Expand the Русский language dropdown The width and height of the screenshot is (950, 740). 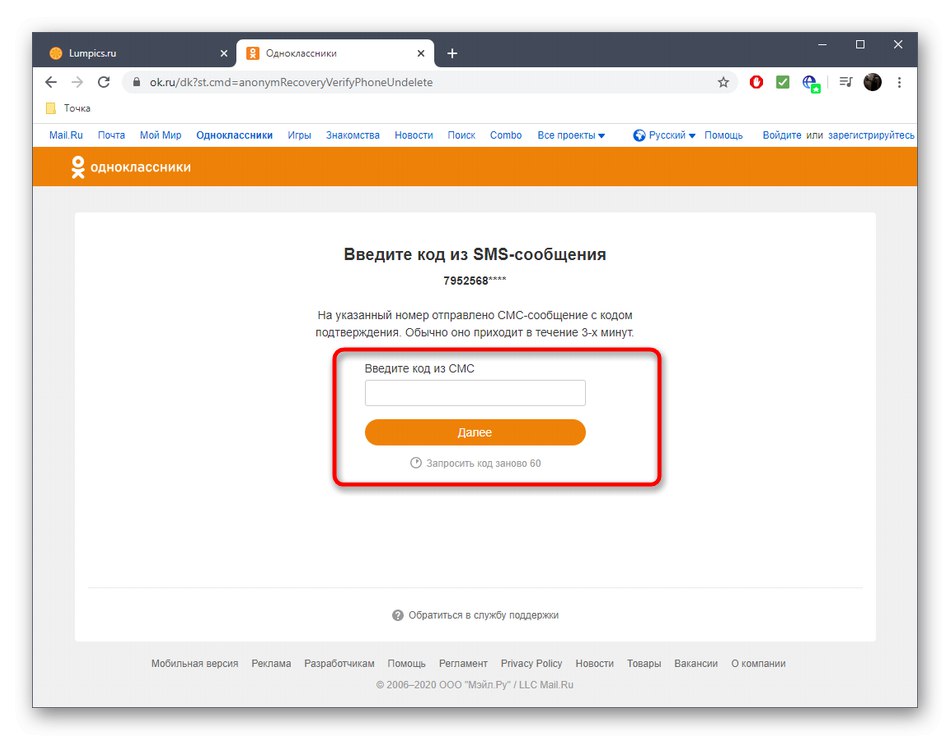(x=665, y=135)
